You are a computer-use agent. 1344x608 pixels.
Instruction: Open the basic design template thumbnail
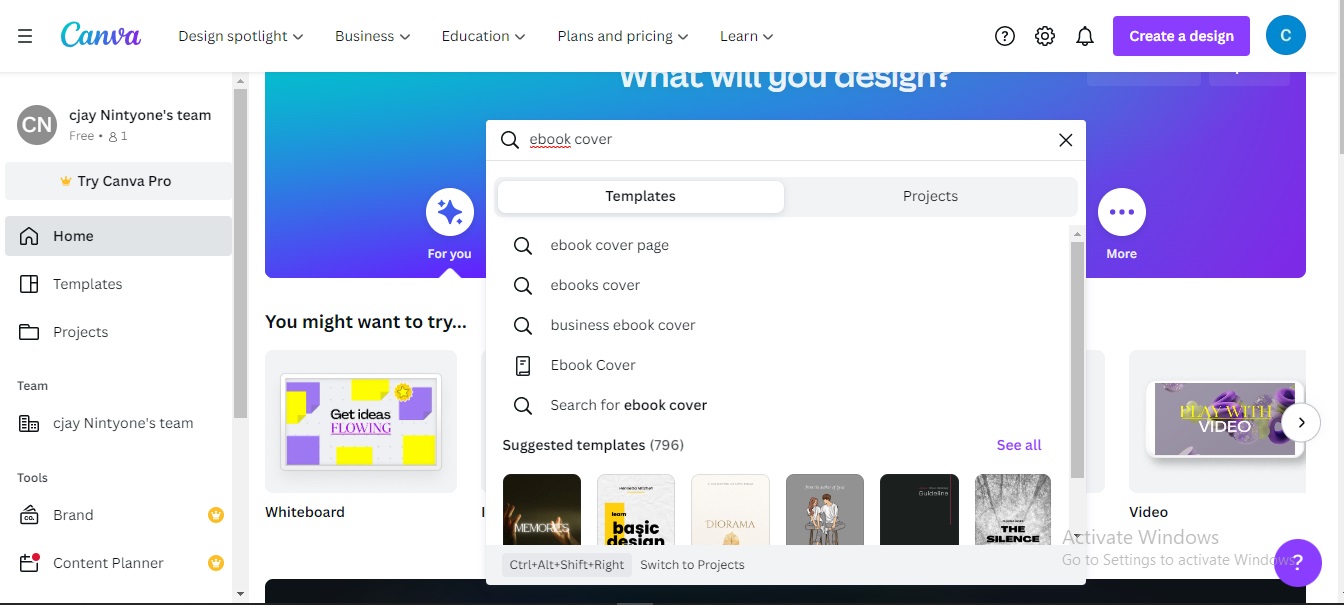coord(636,510)
